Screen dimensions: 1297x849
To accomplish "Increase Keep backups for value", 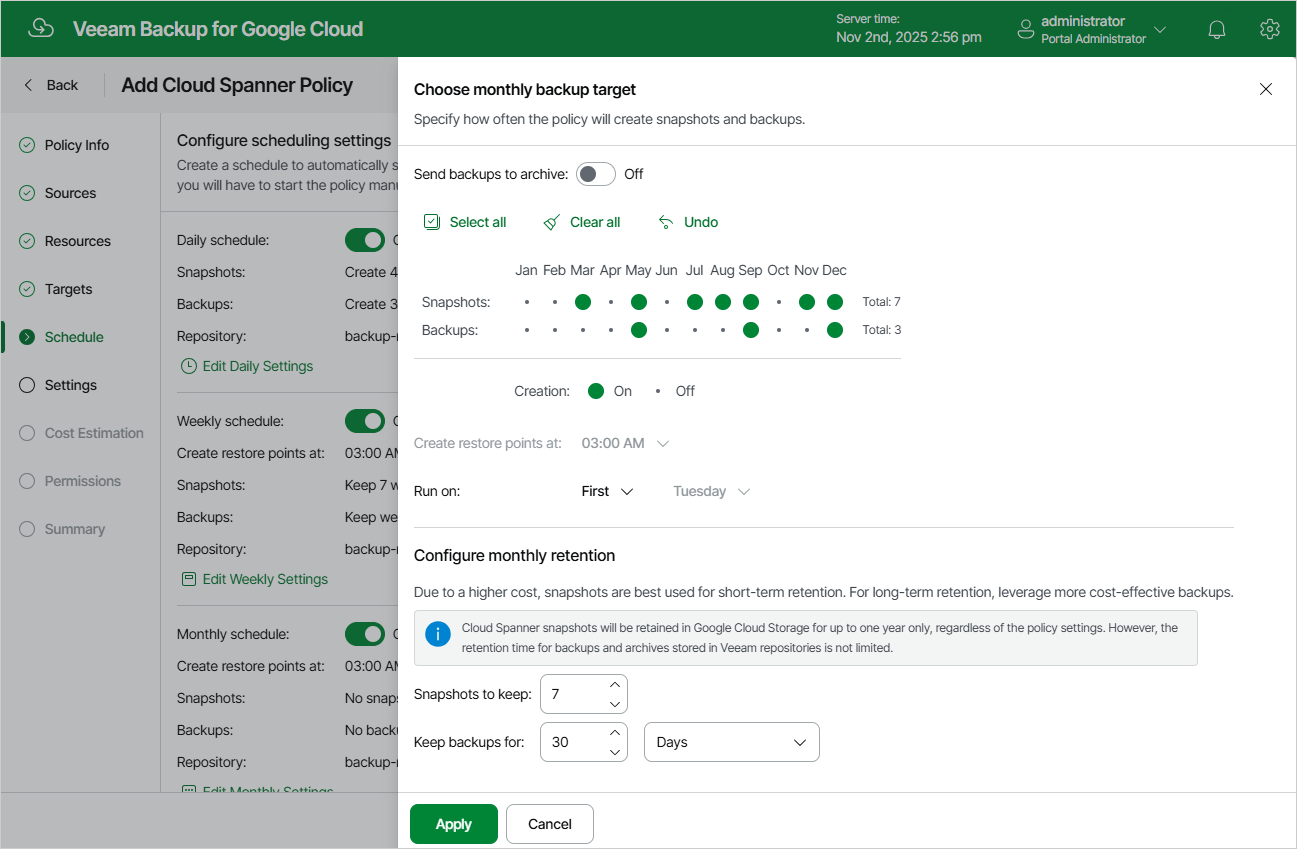I will coord(615,733).
